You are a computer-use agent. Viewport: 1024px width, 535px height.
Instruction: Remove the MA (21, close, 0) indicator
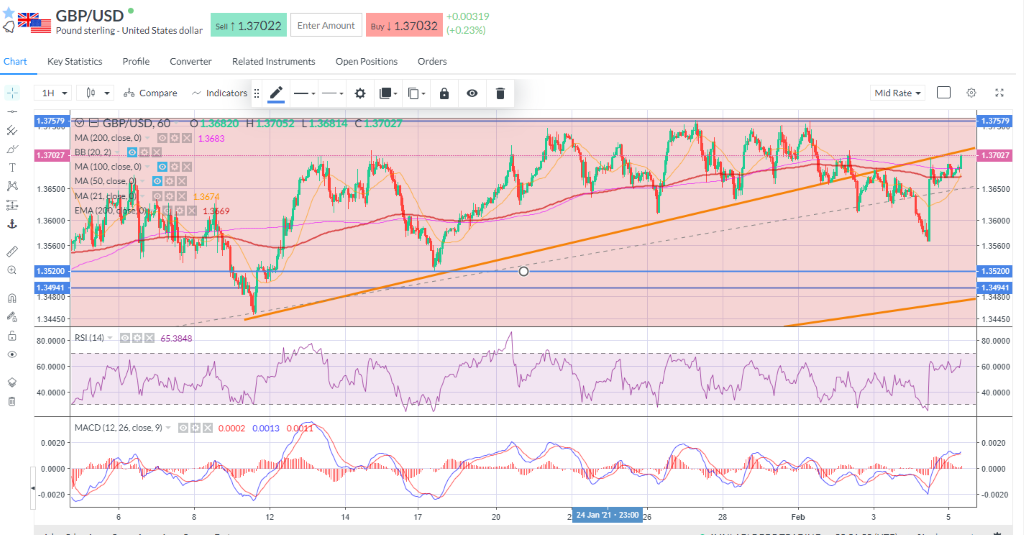click(x=182, y=196)
